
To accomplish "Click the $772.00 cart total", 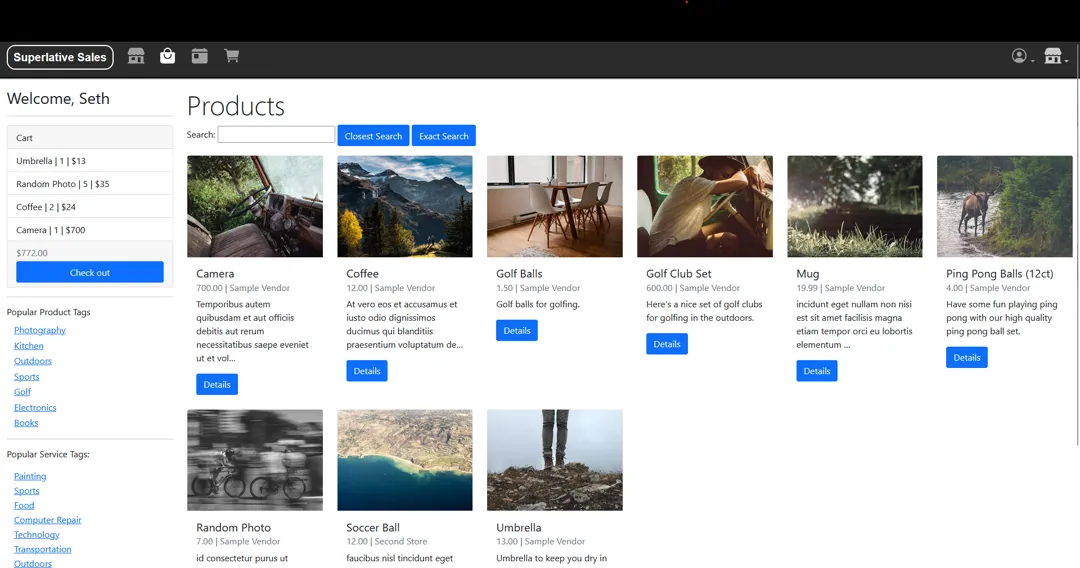I will 32,253.
